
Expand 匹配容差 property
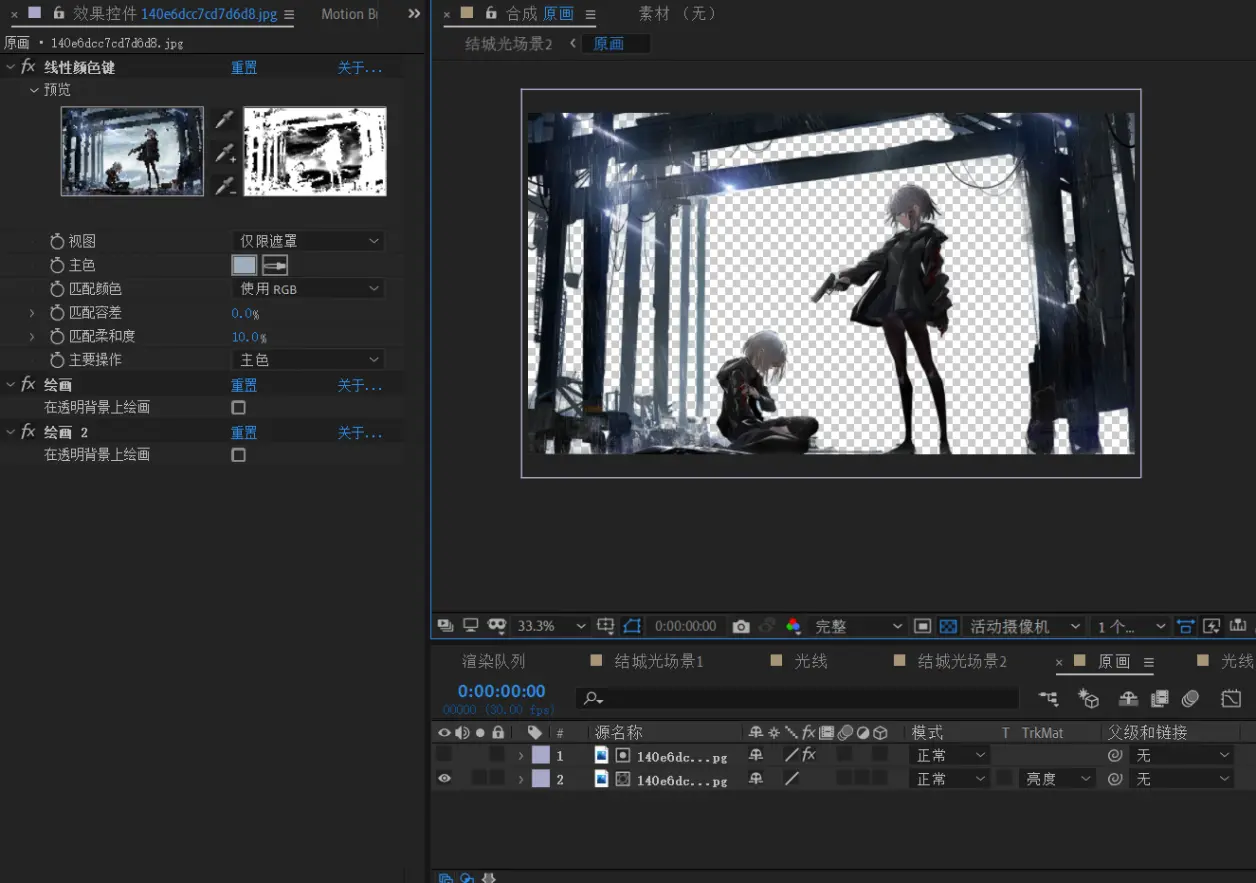pyautogui.click(x=33, y=313)
